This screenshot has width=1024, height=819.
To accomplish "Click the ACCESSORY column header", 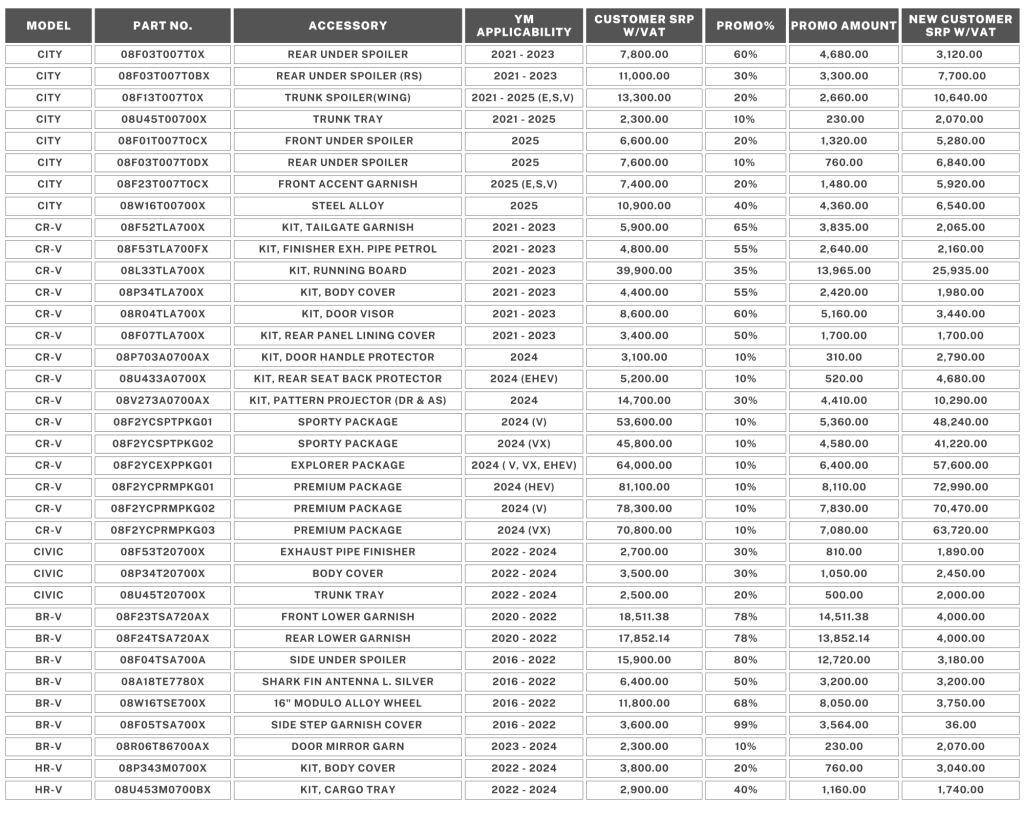I will [348, 25].
